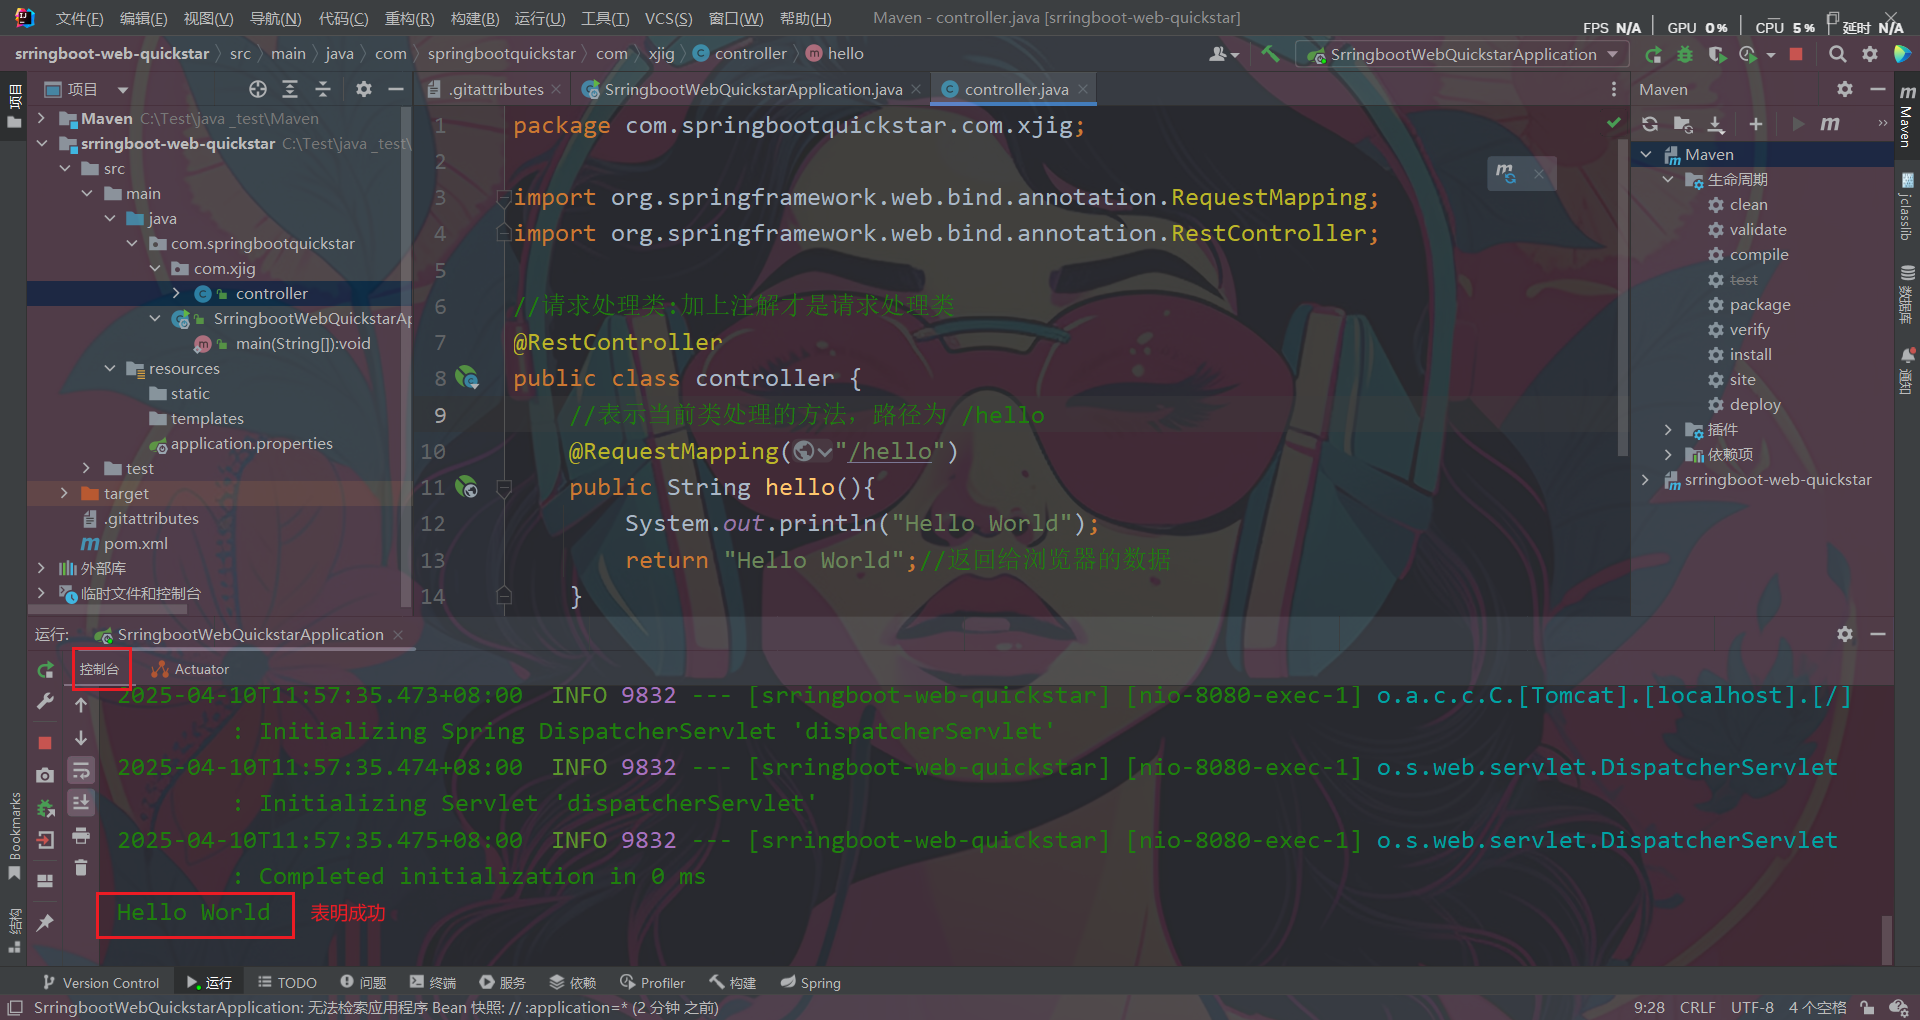This screenshot has height=1020, width=1920.
Task: Click the camera thread dump icon
Action: (45, 775)
